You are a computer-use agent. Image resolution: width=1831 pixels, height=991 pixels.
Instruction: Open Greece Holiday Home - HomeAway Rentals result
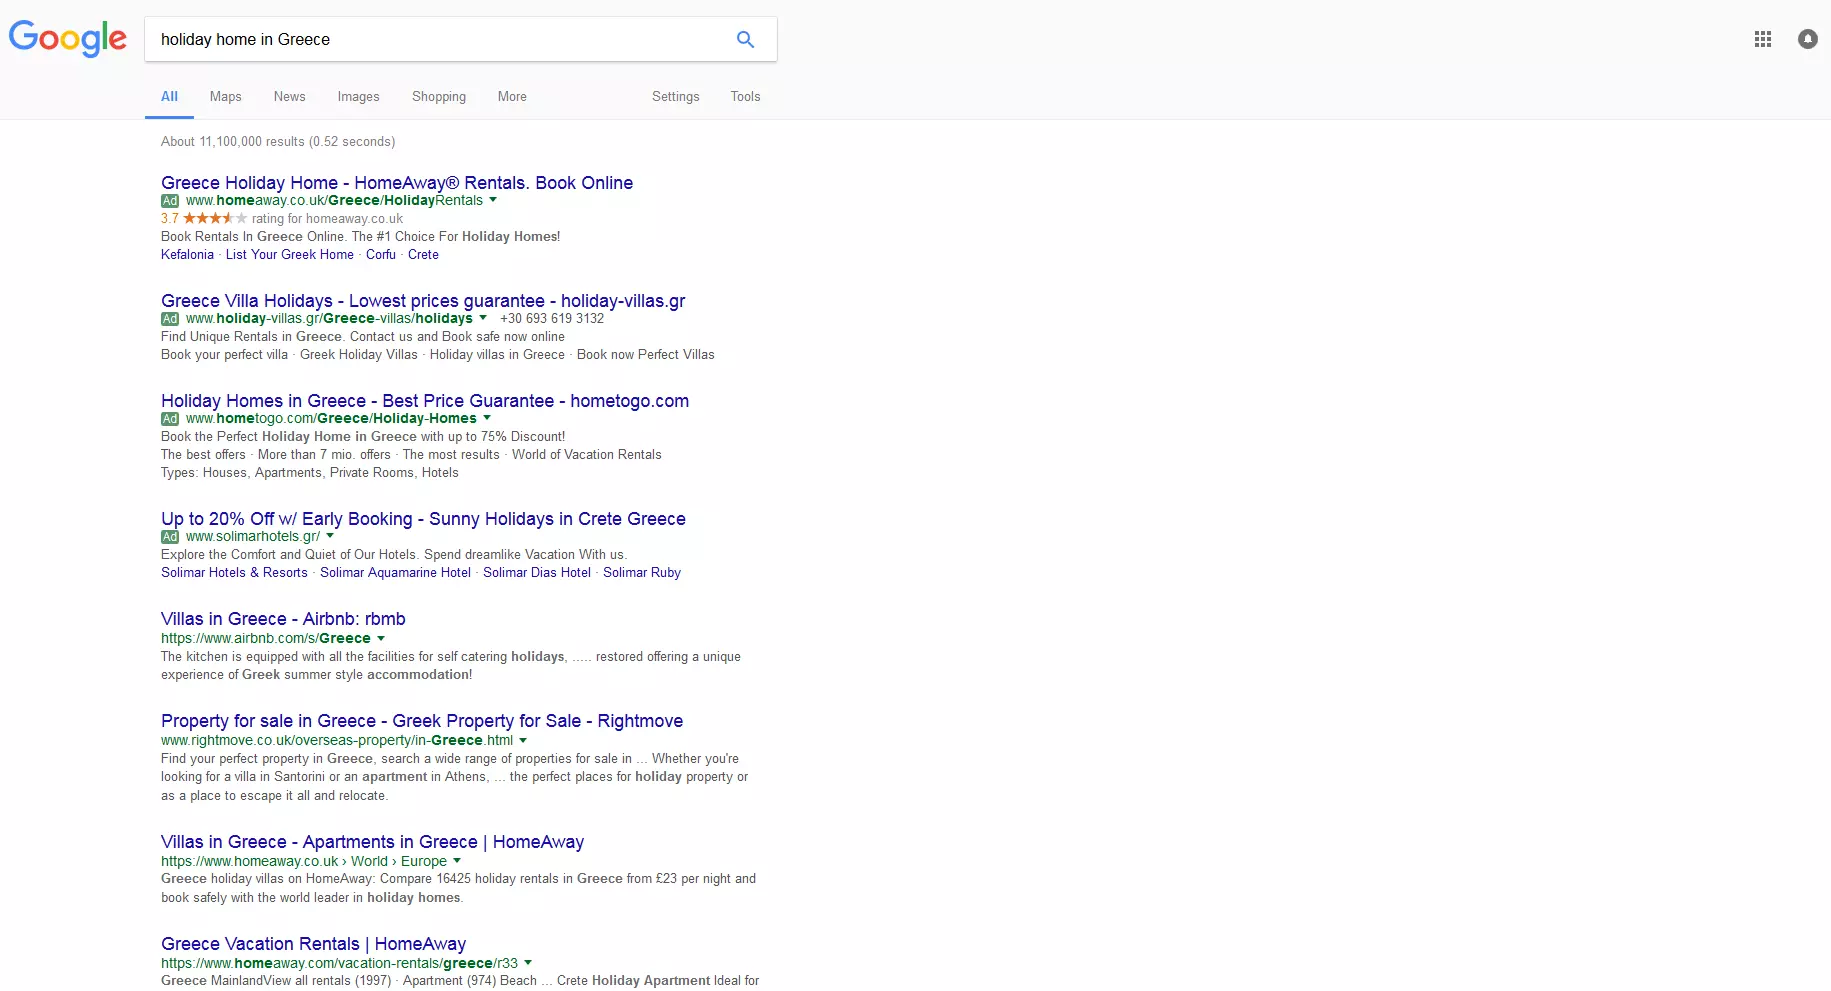point(397,183)
